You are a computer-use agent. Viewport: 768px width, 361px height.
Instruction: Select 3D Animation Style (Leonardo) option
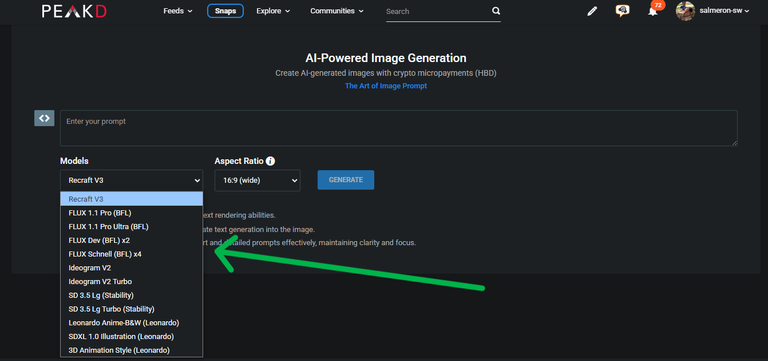(x=131, y=350)
